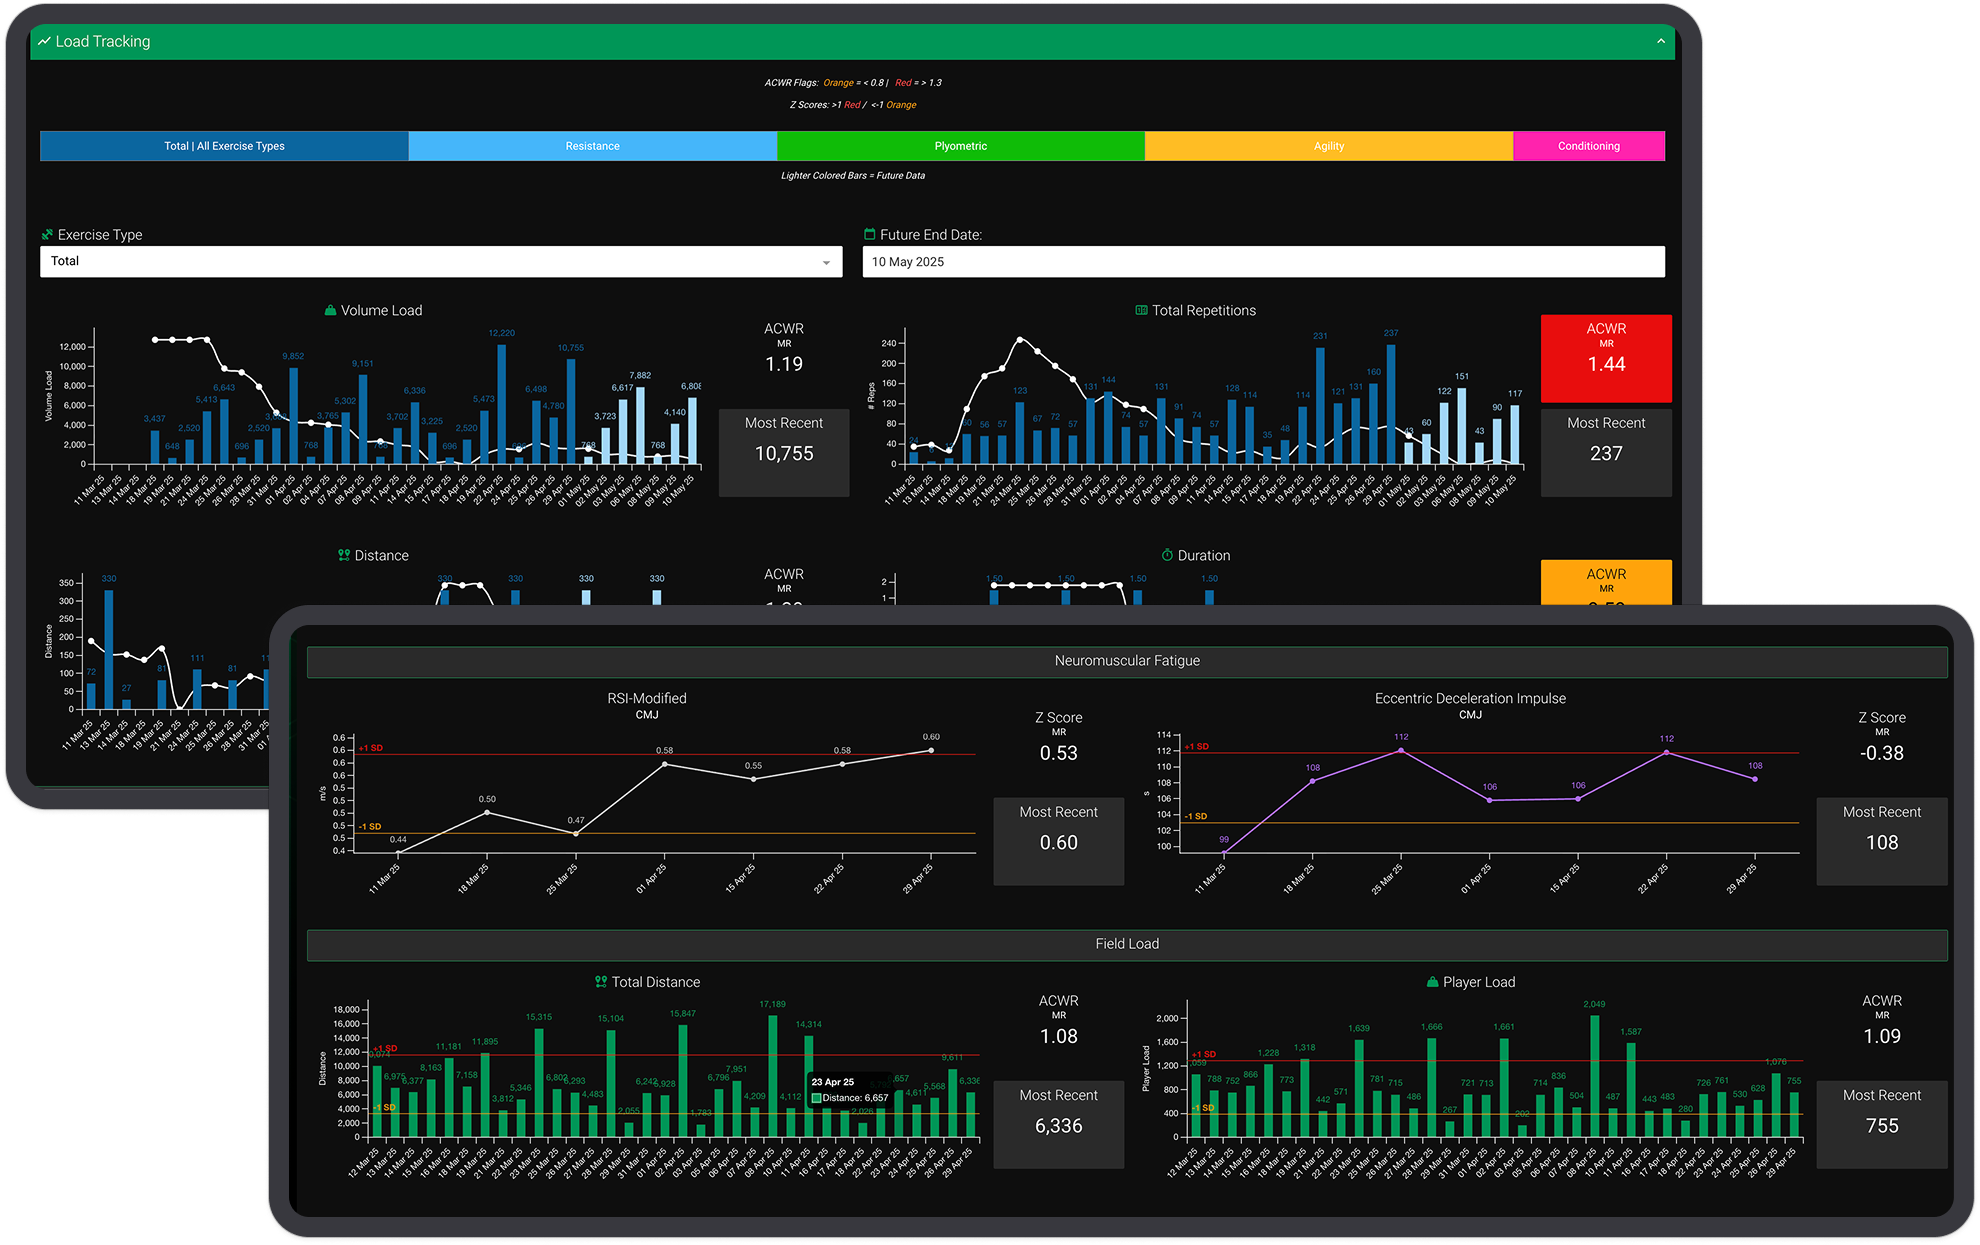Click the 237 bar in Total Repetitions
The height and width of the screenshot is (1245, 1980).
pyautogui.click(x=1391, y=404)
